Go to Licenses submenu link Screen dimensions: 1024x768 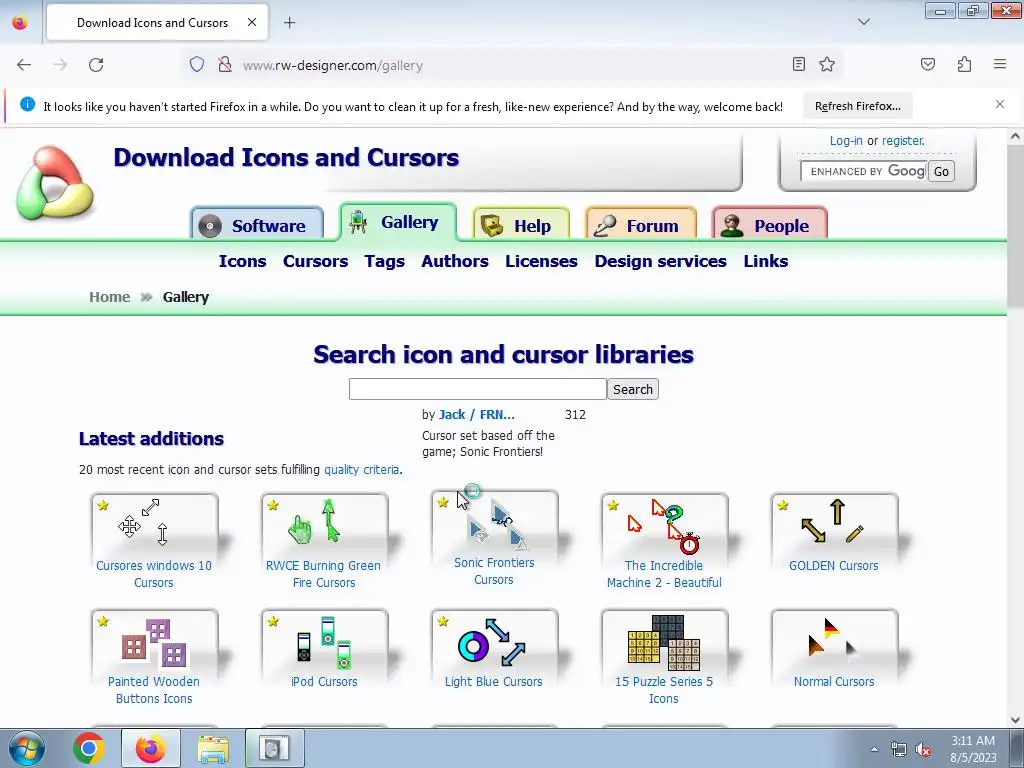pos(541,261)
